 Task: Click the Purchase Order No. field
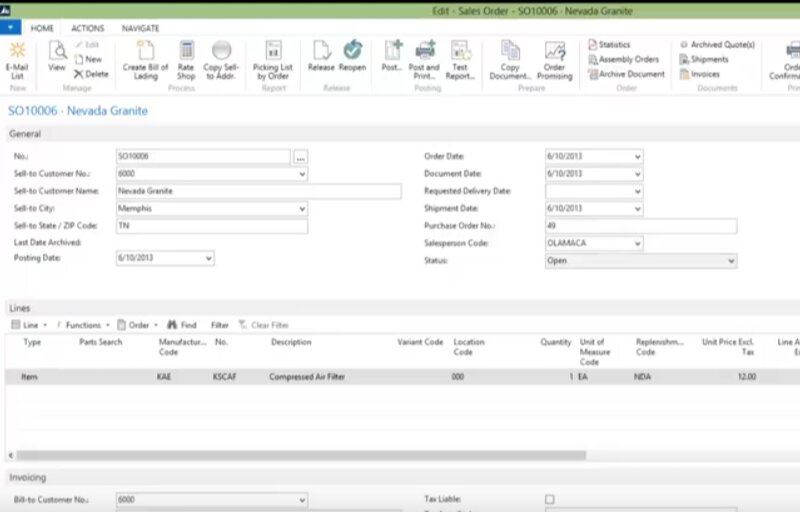tap(640, 226)
